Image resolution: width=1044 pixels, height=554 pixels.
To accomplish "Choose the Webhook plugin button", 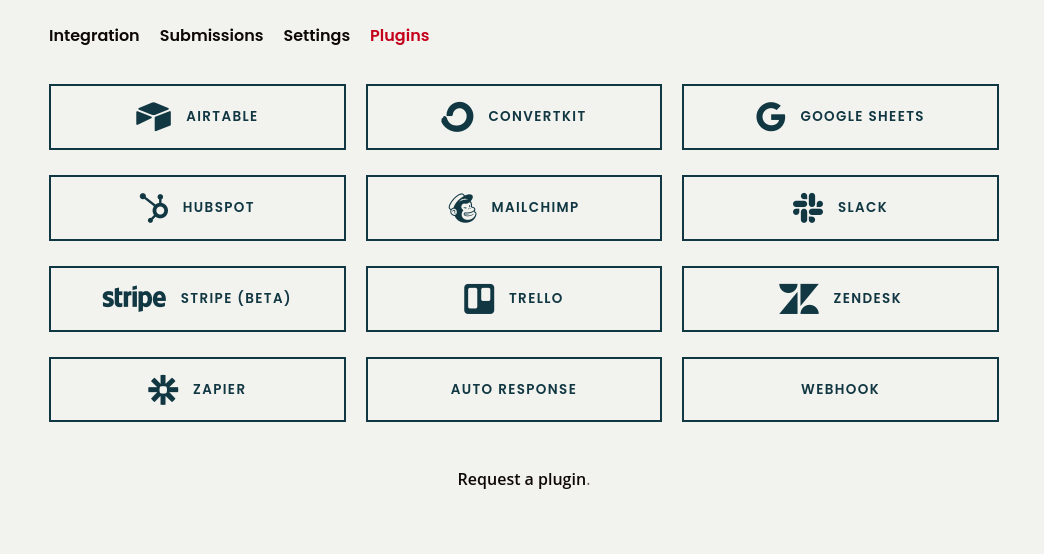I will 840,390.
